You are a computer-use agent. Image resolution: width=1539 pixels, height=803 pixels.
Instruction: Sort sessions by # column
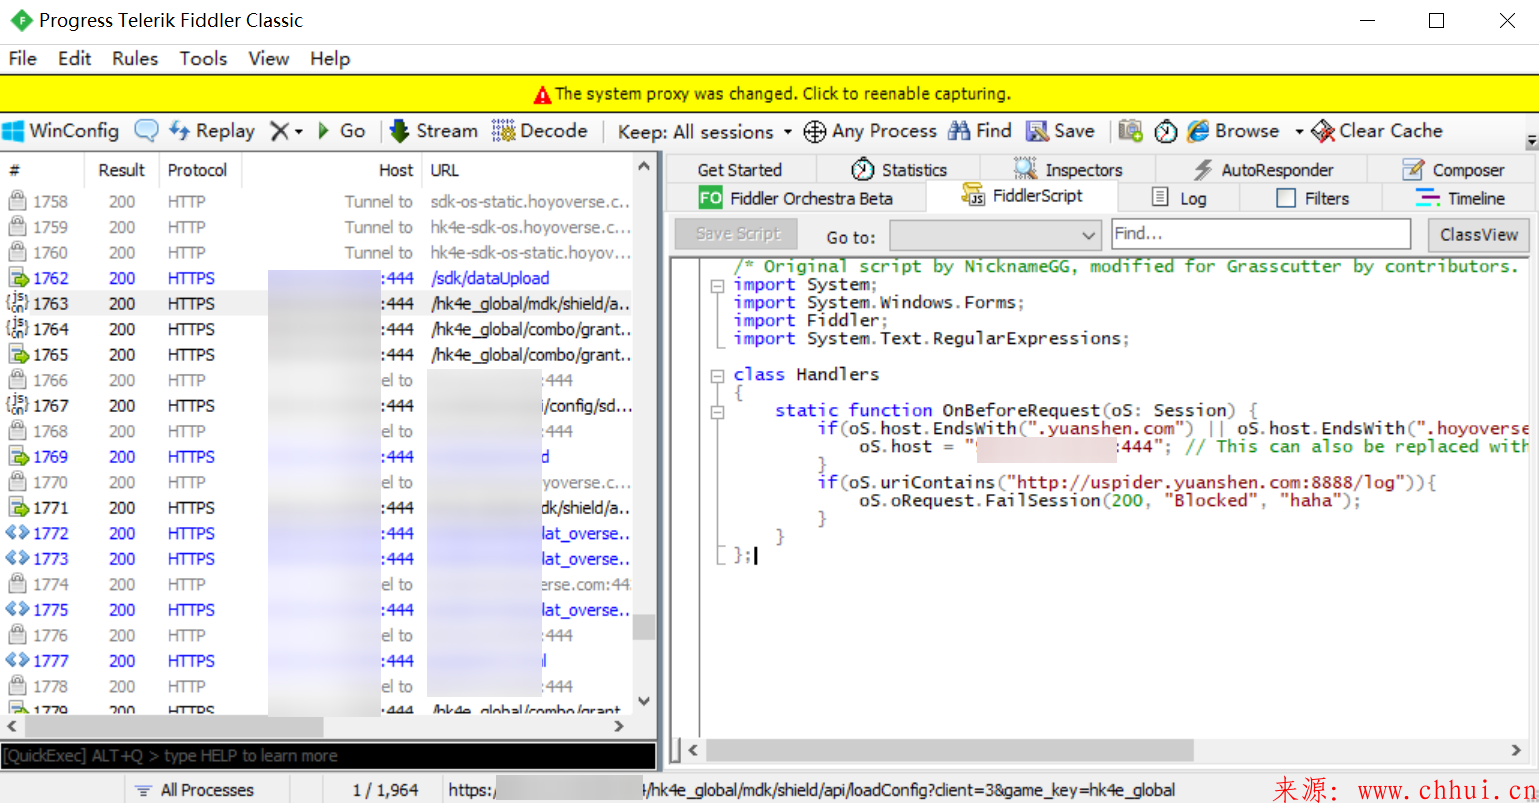43,170
